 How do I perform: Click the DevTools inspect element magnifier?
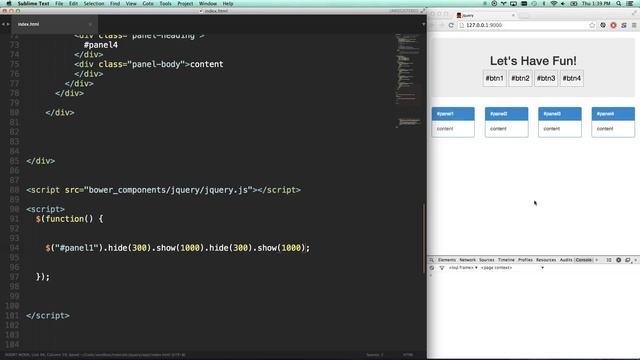point(431,260)
